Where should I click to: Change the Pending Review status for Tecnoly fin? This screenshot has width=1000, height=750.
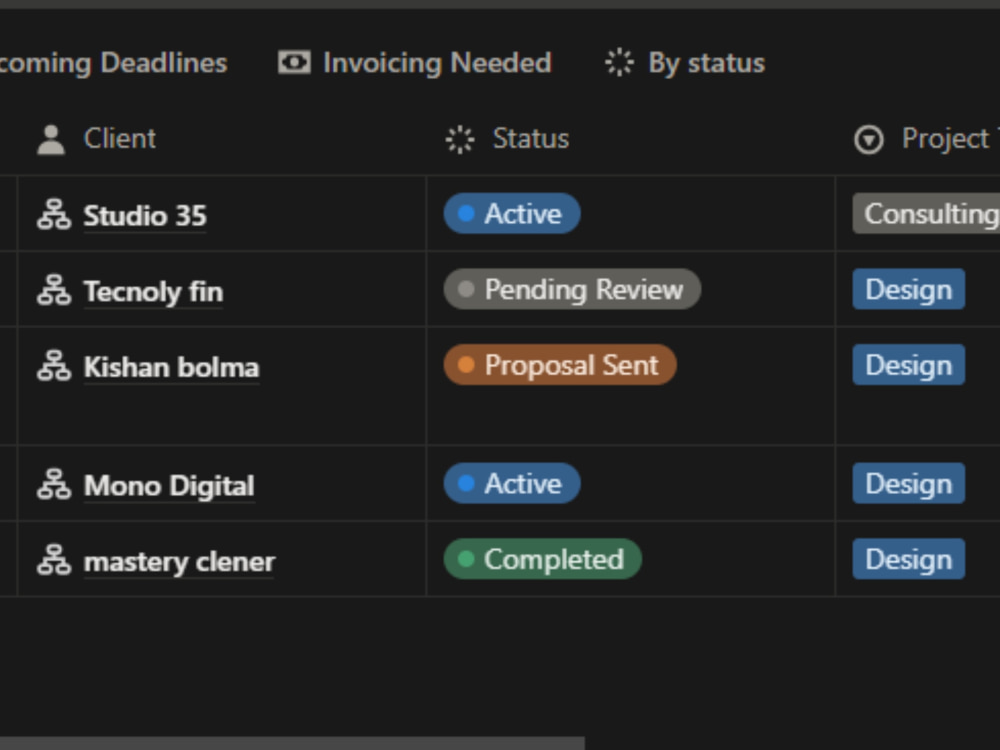[572, 290]
